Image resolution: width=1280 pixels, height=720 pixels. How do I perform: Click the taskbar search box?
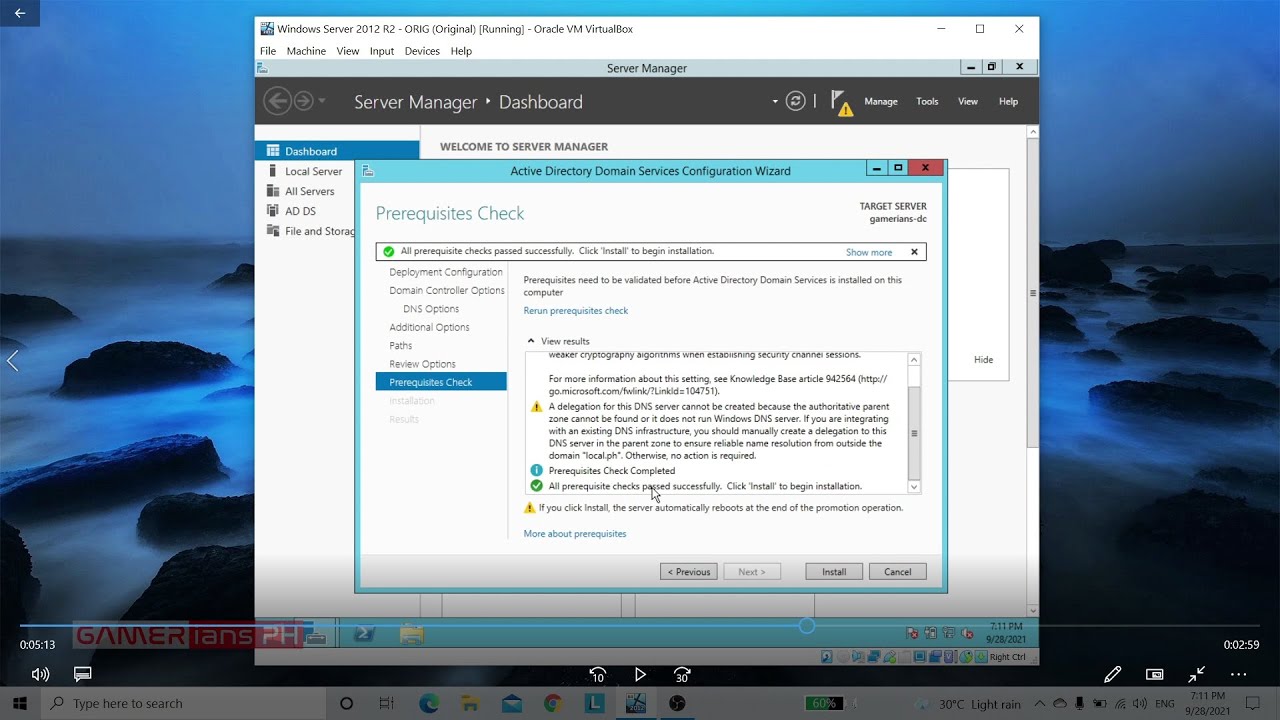(x=184, y=703)
